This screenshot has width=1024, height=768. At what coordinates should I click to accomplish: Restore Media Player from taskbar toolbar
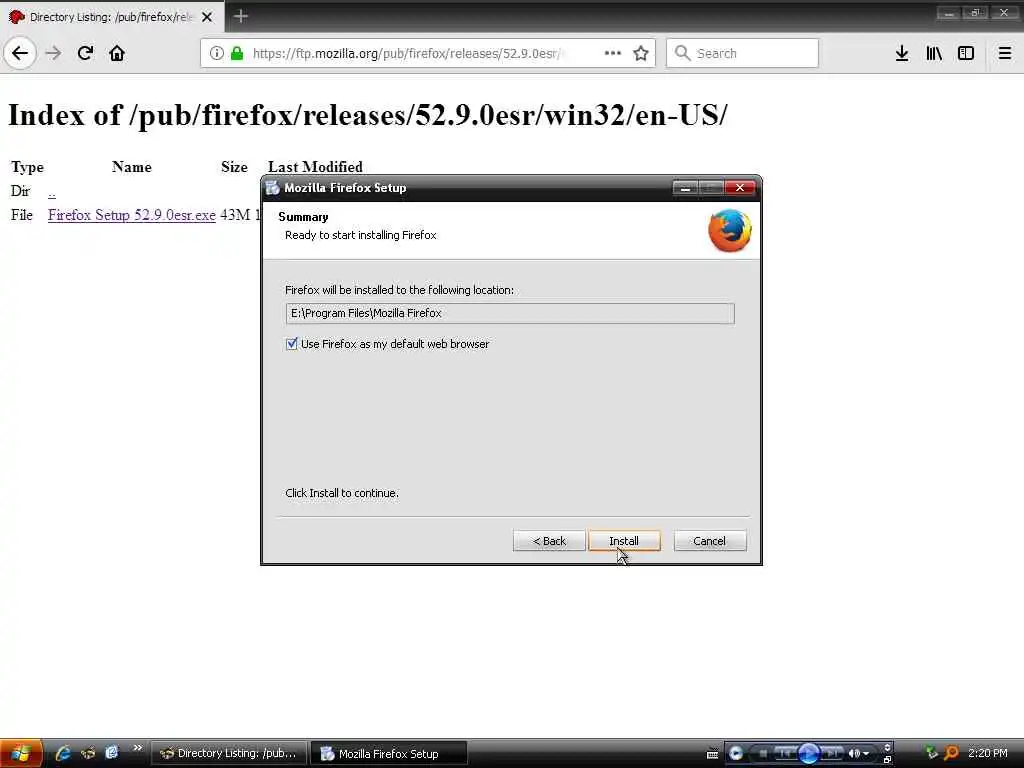coord(887,760)
